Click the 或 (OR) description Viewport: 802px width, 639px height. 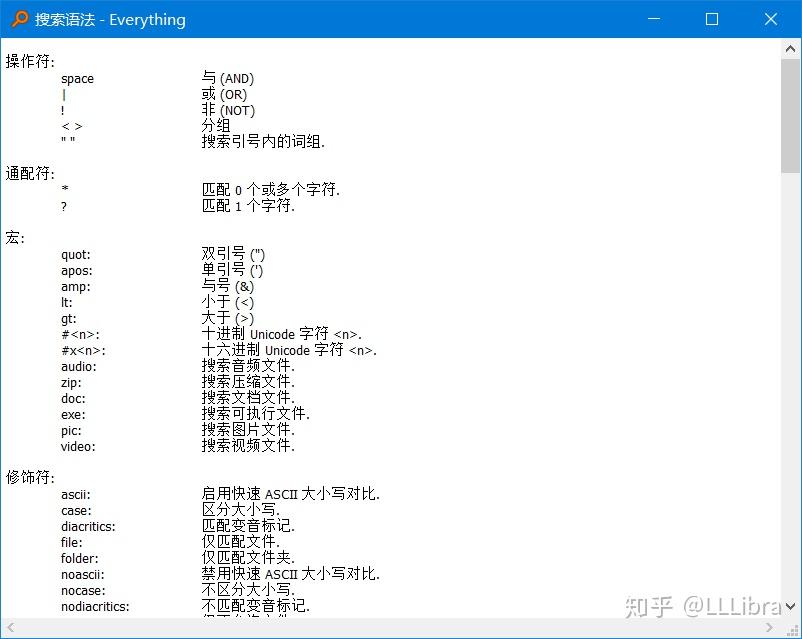[224, 94]
